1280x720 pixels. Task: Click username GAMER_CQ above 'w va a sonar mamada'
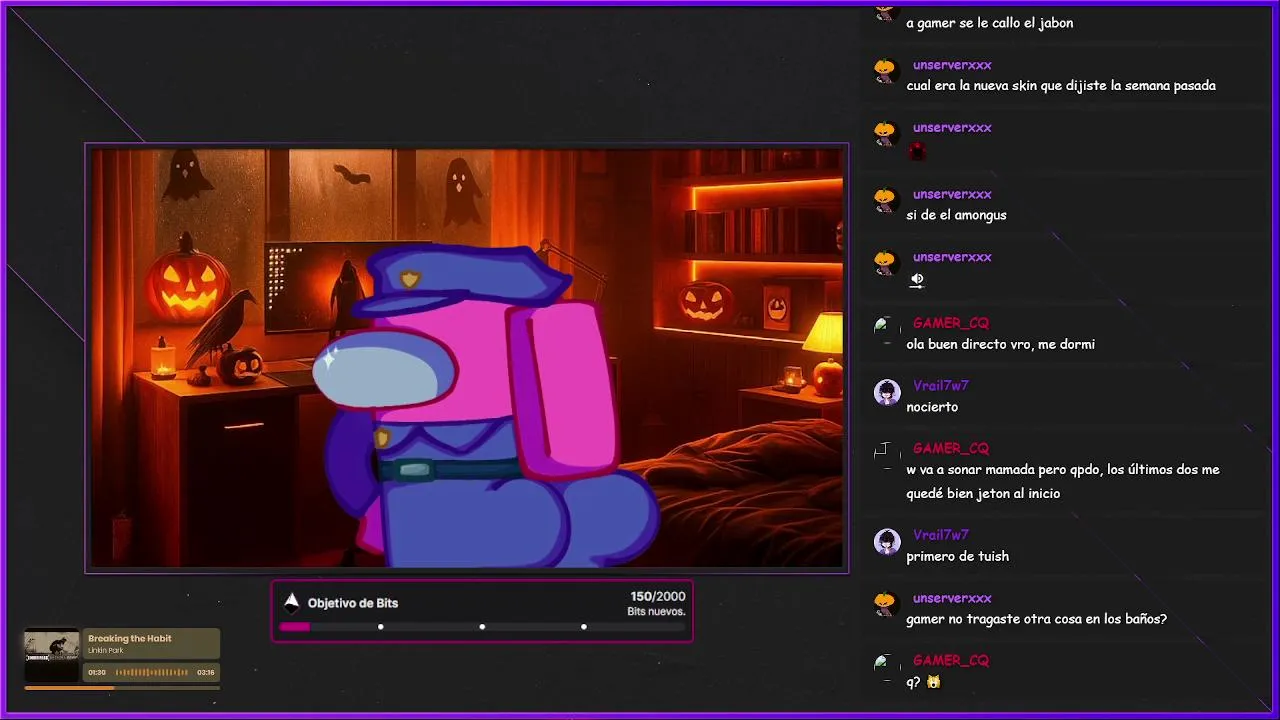[950, 448]
